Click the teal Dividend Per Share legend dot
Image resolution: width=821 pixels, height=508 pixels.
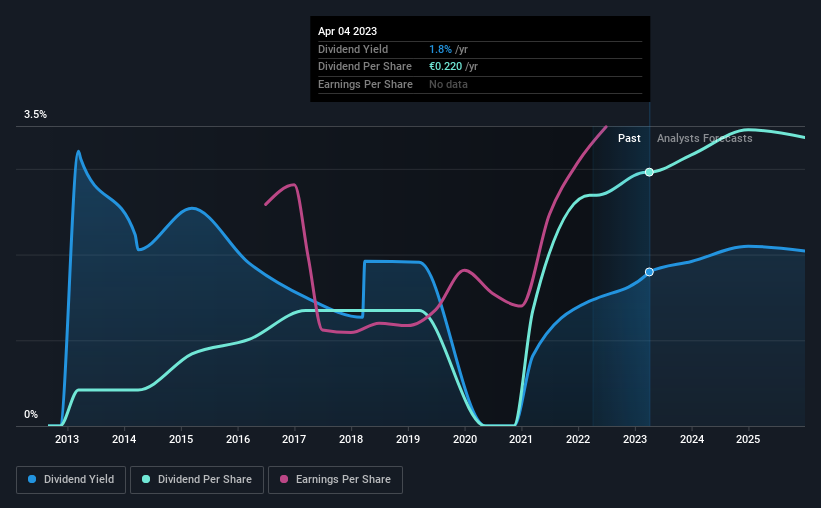[146, 479]
